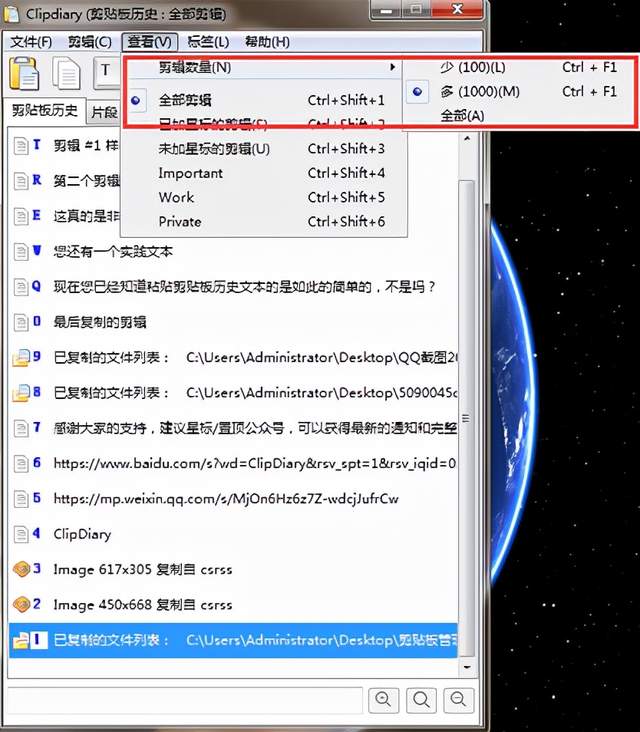Click the image icon of Image 617x305
The height and width of the screenshot is (732, 640).
[x=21, y=570]
